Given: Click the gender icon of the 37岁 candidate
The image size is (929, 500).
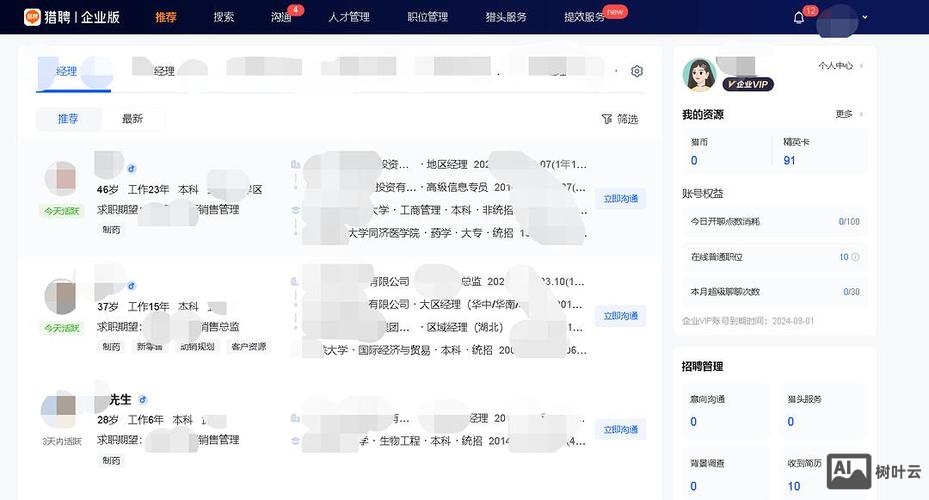Looking at the screenshot, I should tap(132, 286).
